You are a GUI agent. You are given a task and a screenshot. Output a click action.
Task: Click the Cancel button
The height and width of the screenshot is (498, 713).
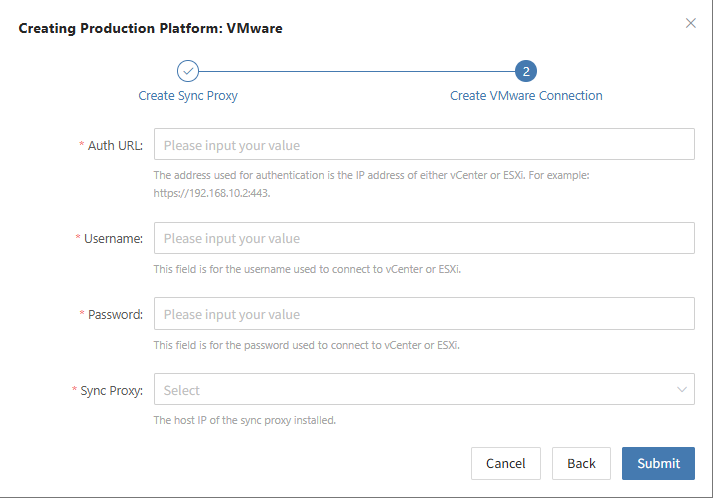506,463
